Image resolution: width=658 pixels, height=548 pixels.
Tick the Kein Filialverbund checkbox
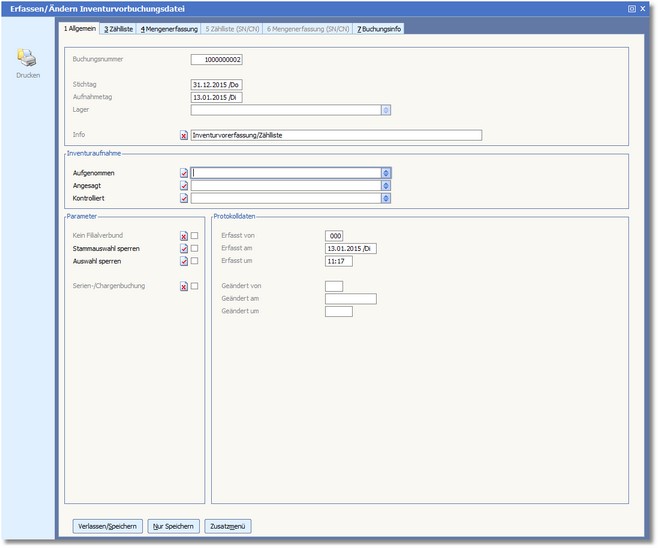pyautogui.click(x=195, y=236)
